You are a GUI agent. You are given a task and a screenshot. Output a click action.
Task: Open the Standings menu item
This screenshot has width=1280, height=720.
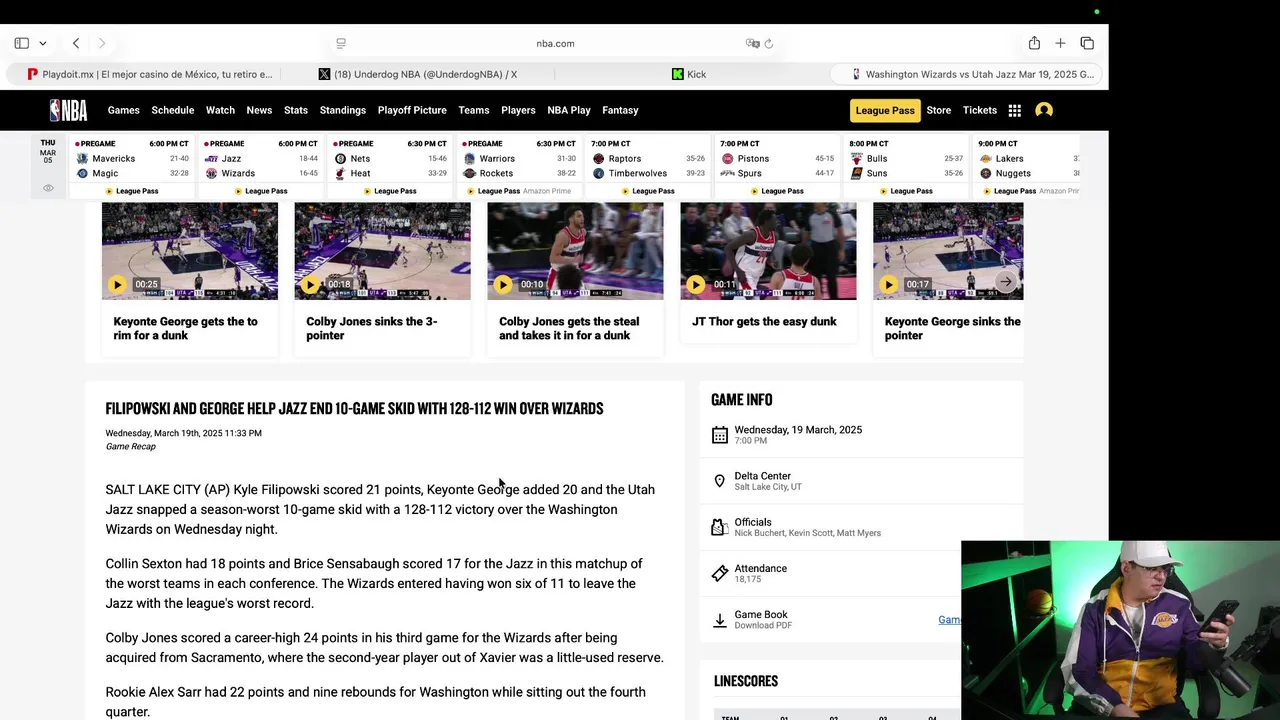point(343,110)
